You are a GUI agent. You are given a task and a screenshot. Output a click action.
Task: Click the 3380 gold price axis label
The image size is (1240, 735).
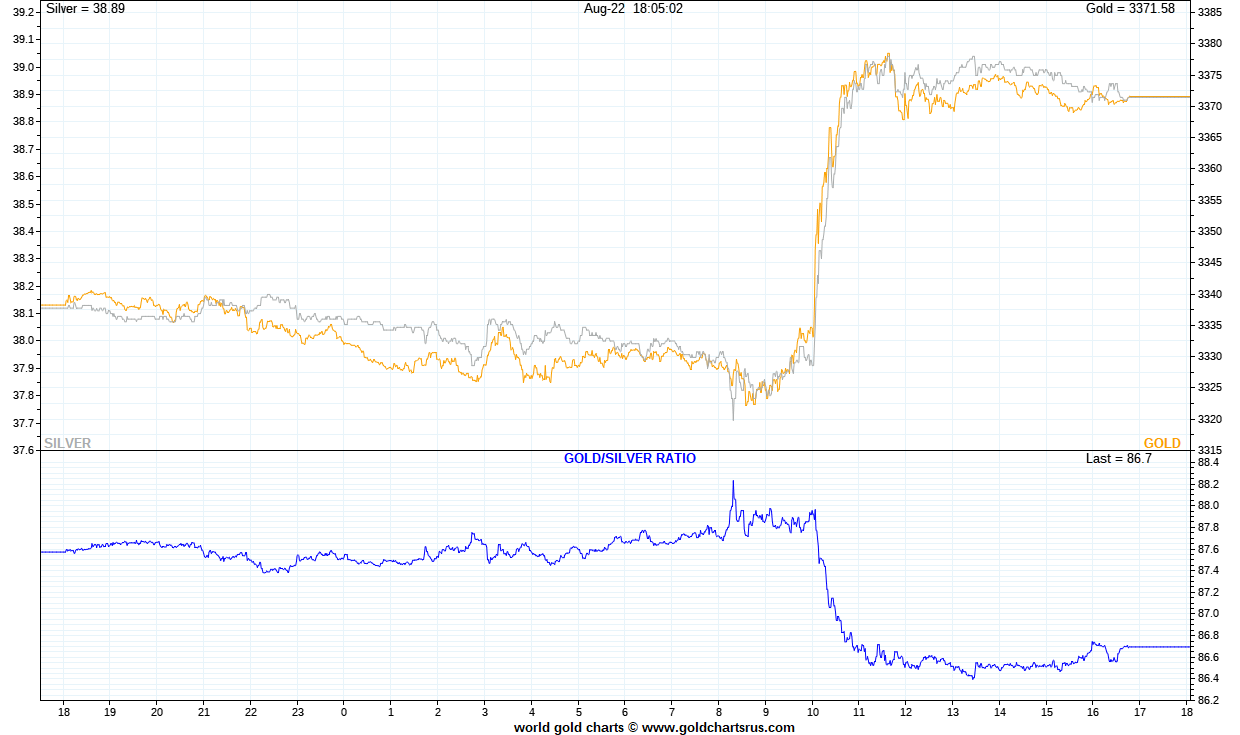[x=1211, y=43]
